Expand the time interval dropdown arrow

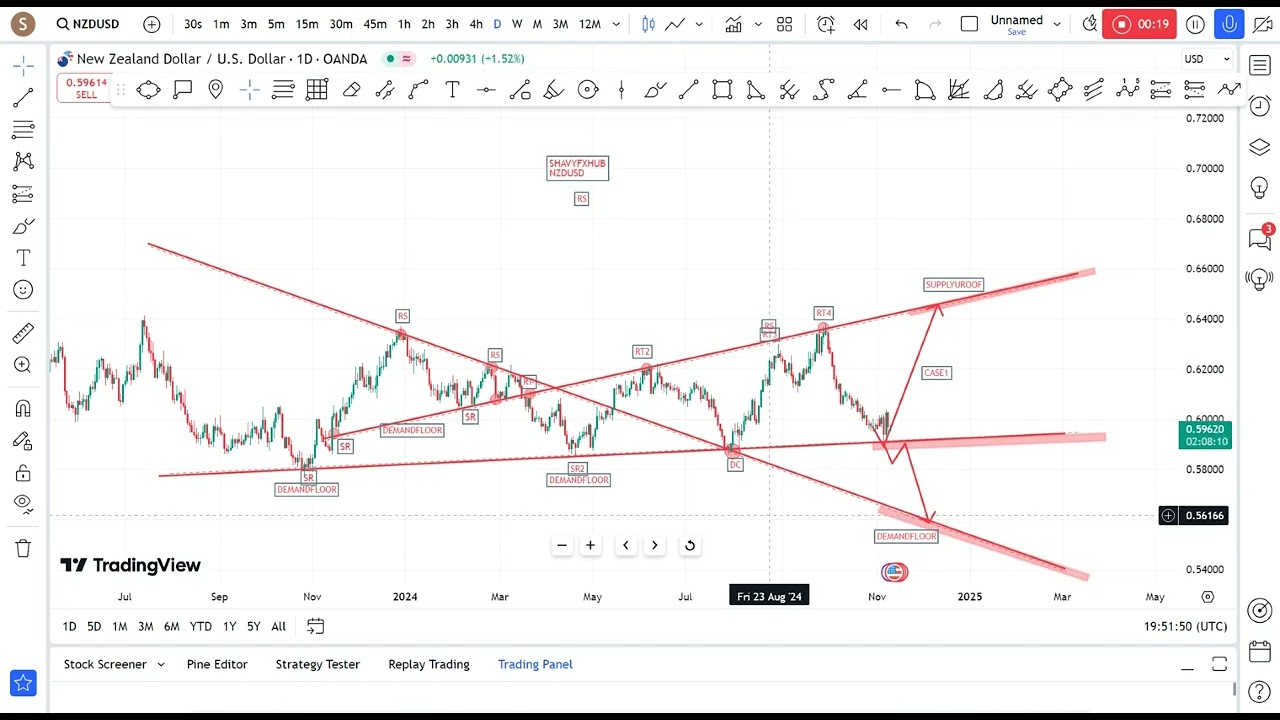[616, 24]
